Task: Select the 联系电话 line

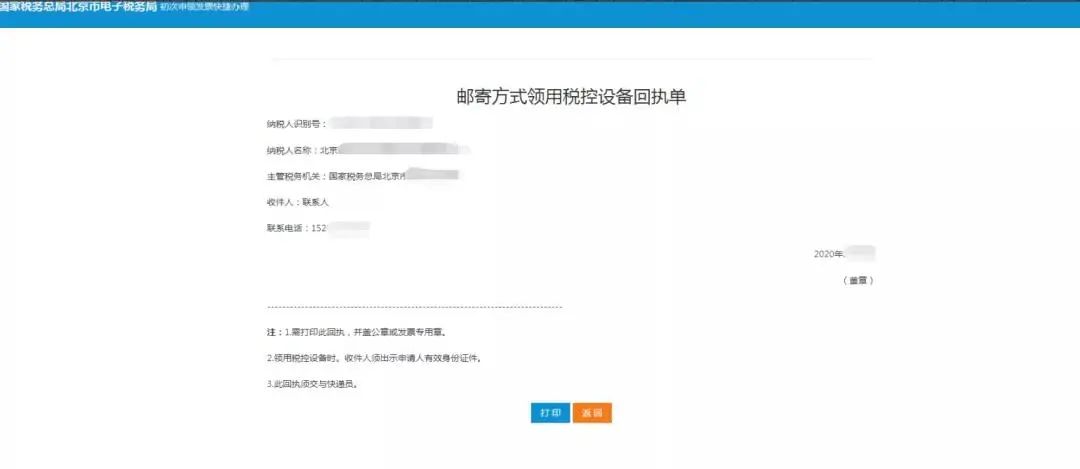Action: 318,228
